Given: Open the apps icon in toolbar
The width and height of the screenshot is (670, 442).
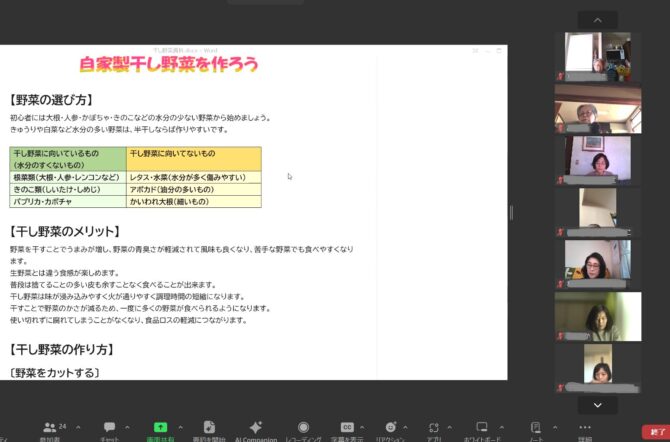Looking at the screenshot, I should click(x=435, y=427).
